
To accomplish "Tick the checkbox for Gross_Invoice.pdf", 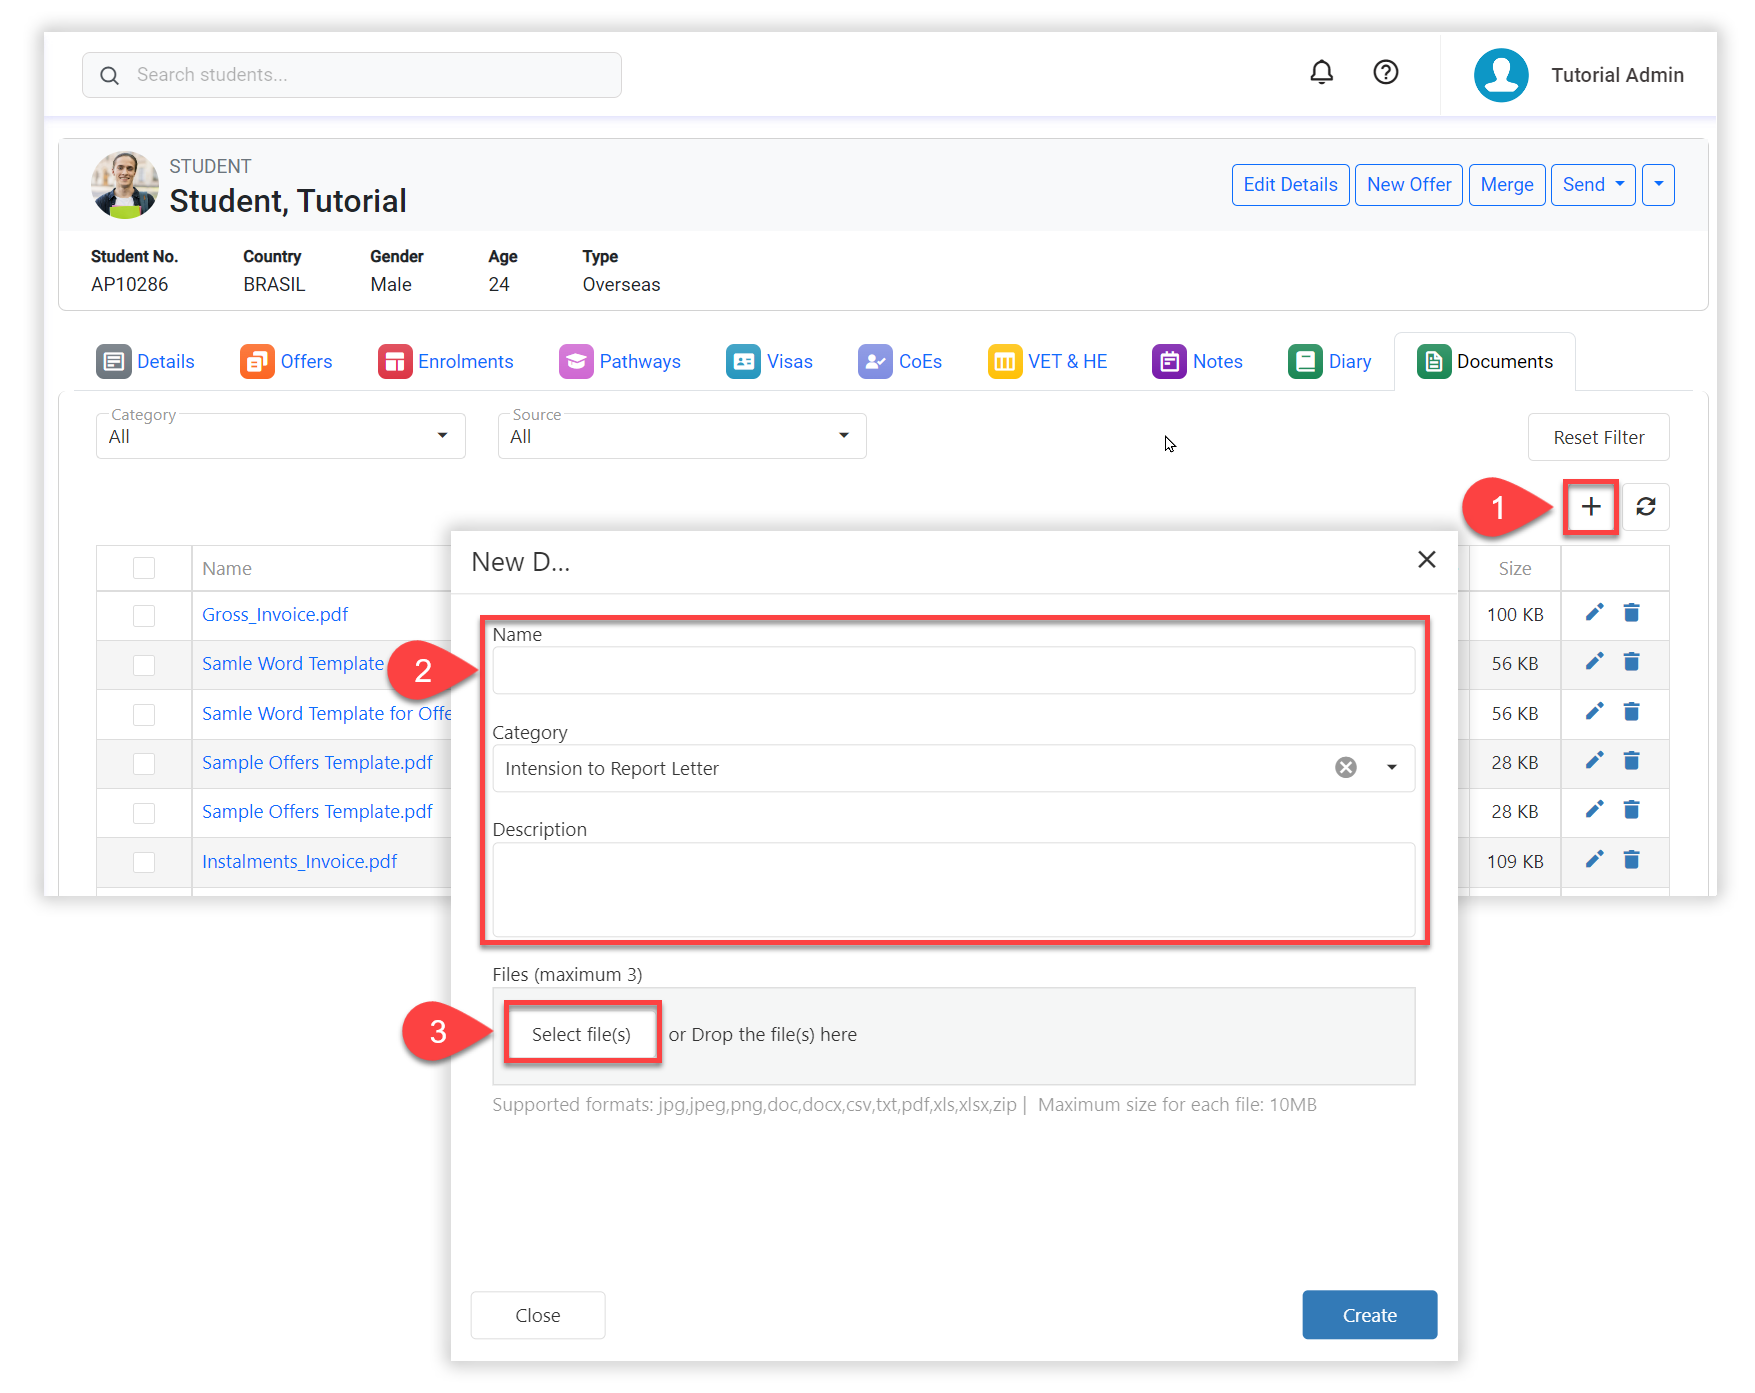I will coord(144,616).
